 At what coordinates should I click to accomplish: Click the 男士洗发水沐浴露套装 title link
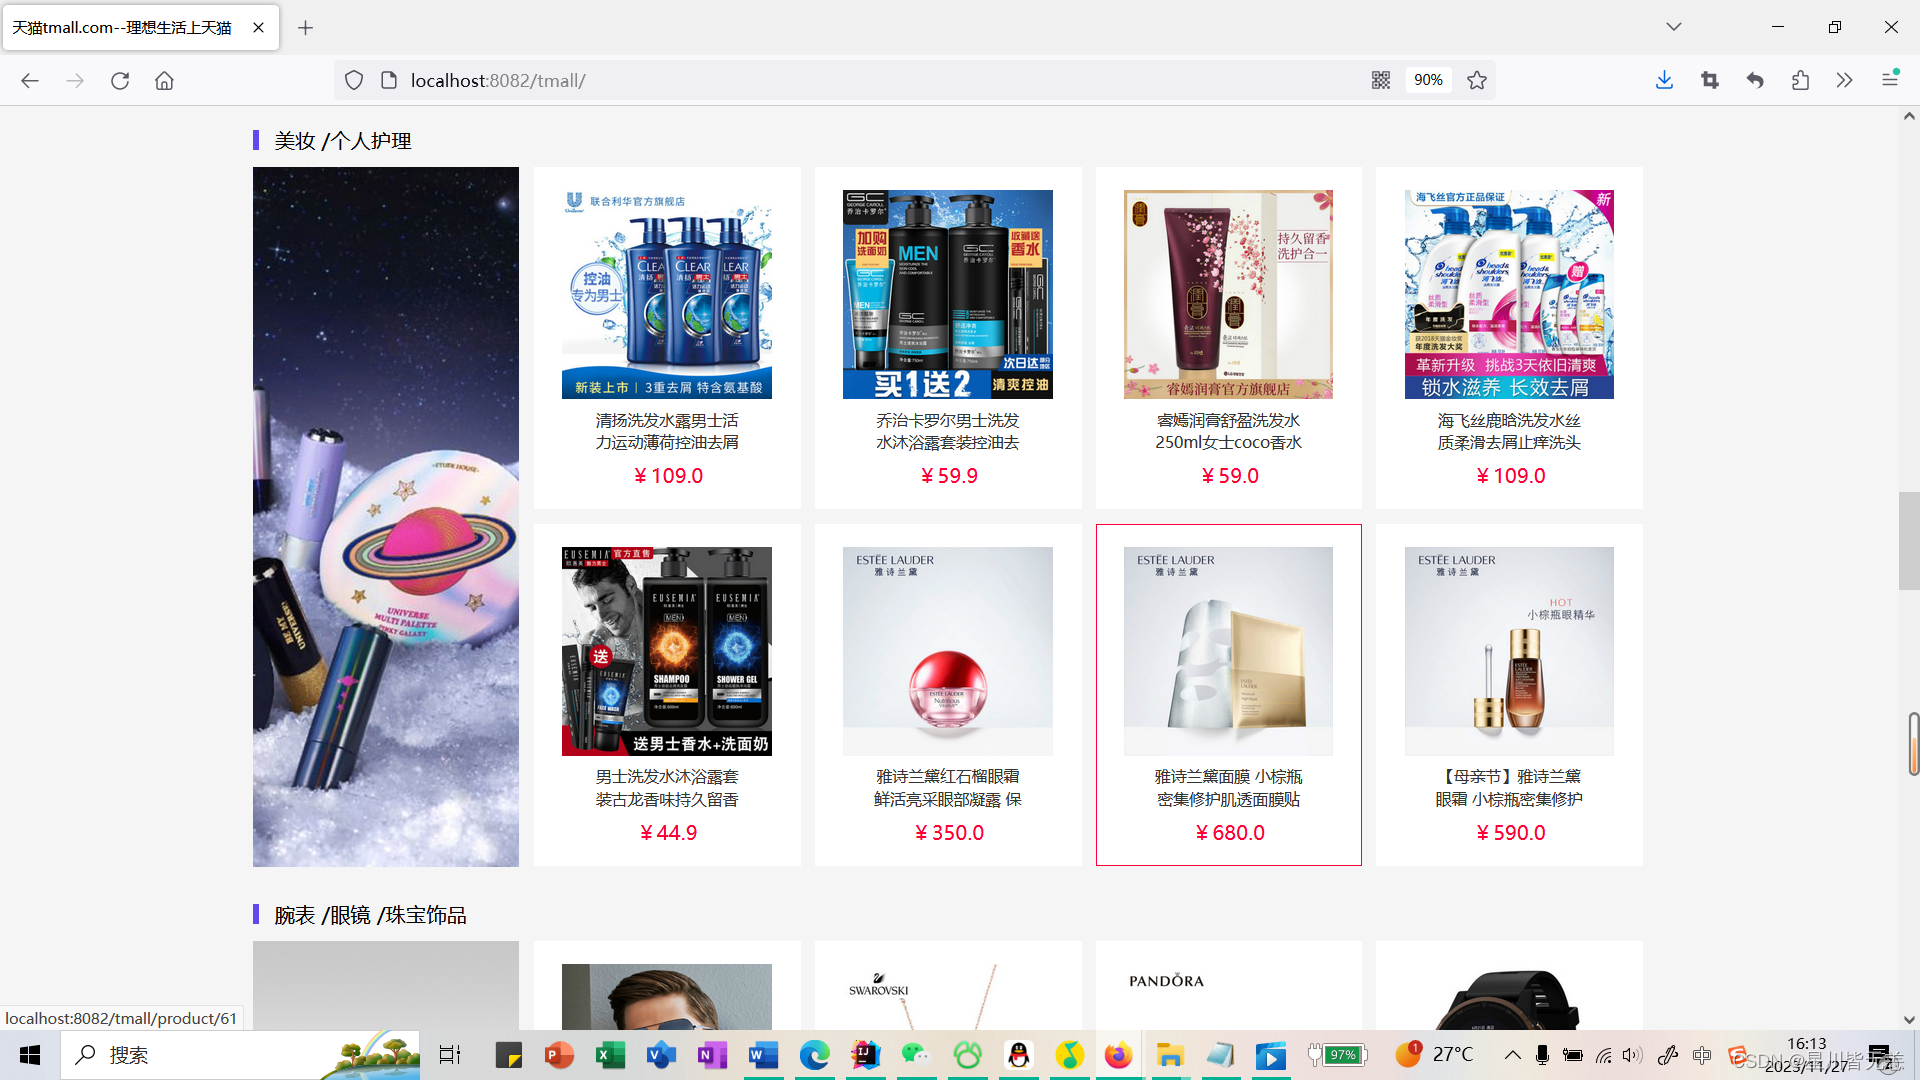[667, 788]
